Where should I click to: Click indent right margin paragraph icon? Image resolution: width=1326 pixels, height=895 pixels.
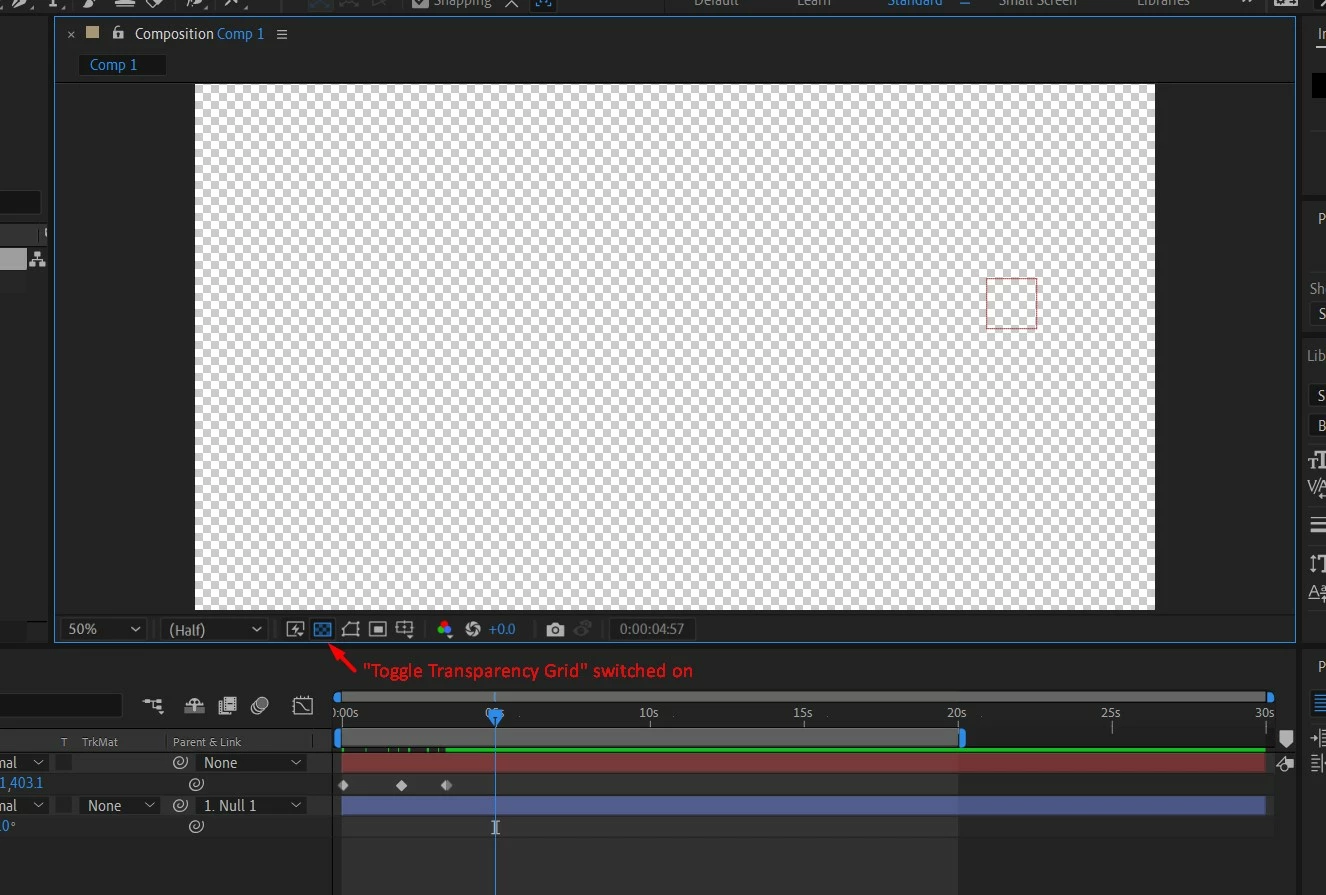pyautogui.click(x=1318, y=763)
